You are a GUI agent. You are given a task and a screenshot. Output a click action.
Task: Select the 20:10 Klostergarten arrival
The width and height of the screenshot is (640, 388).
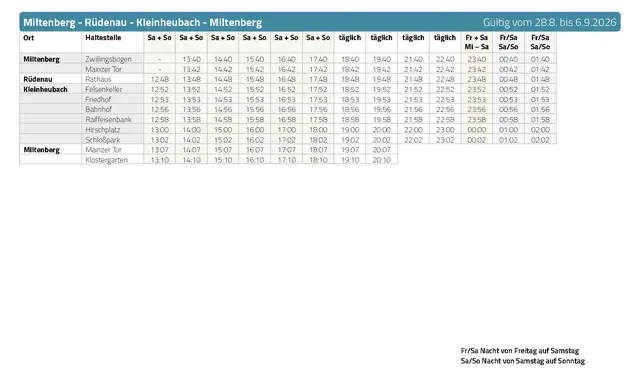point(382,160)
